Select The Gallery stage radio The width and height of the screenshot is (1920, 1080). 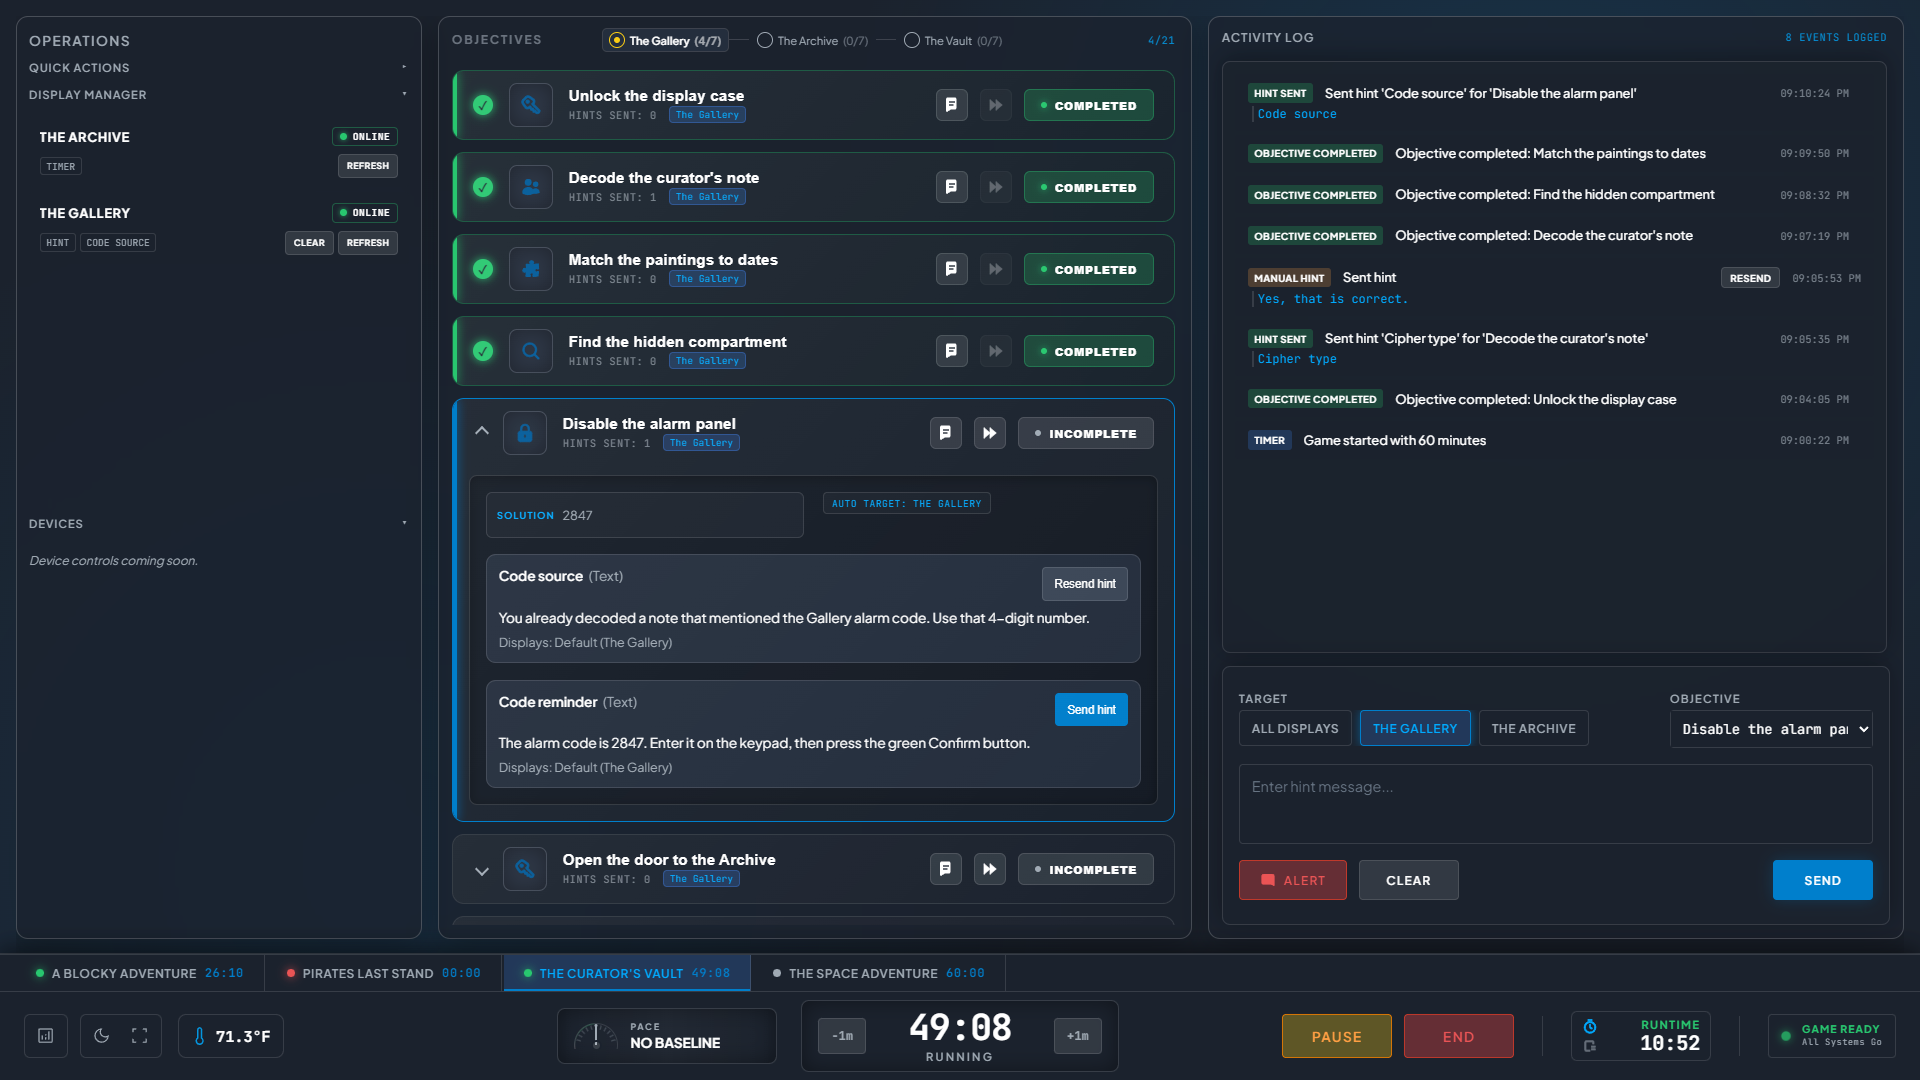617,41
